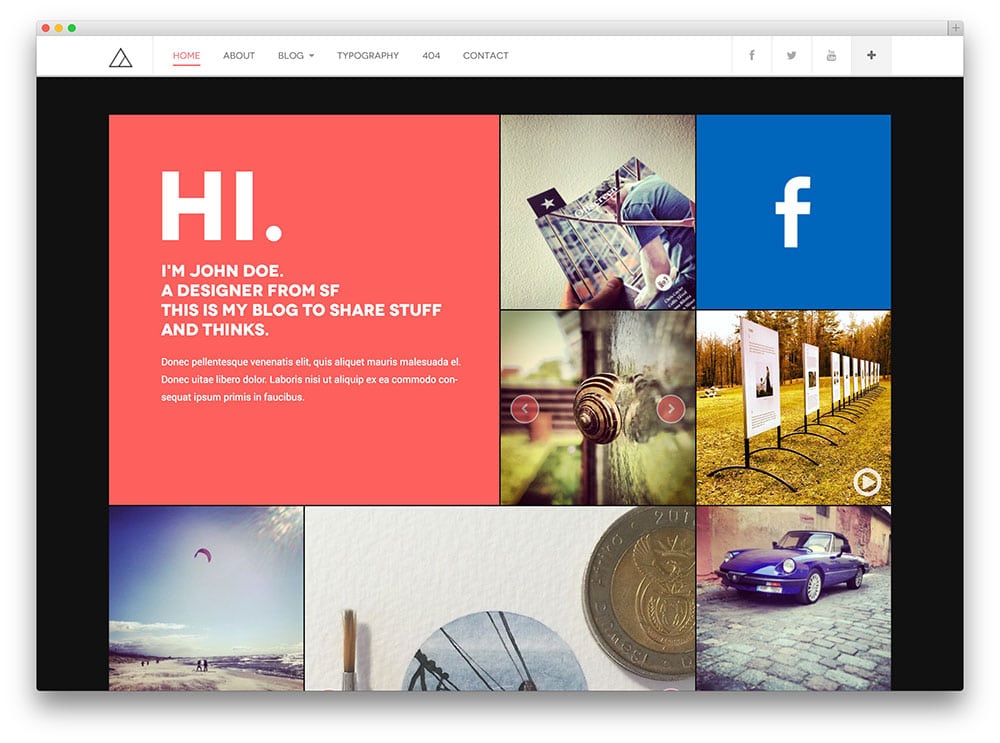
Task: Open the blue convertible car tile
Action: pos(793,598)
